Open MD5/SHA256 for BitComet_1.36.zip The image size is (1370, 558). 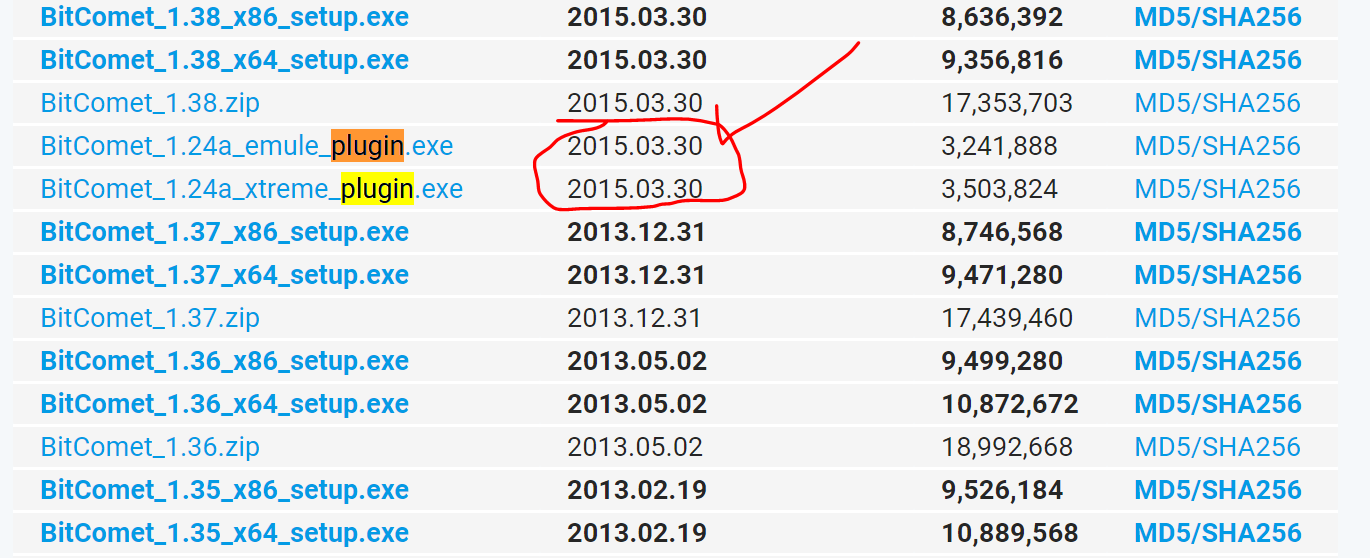(x=1218, y=447)
